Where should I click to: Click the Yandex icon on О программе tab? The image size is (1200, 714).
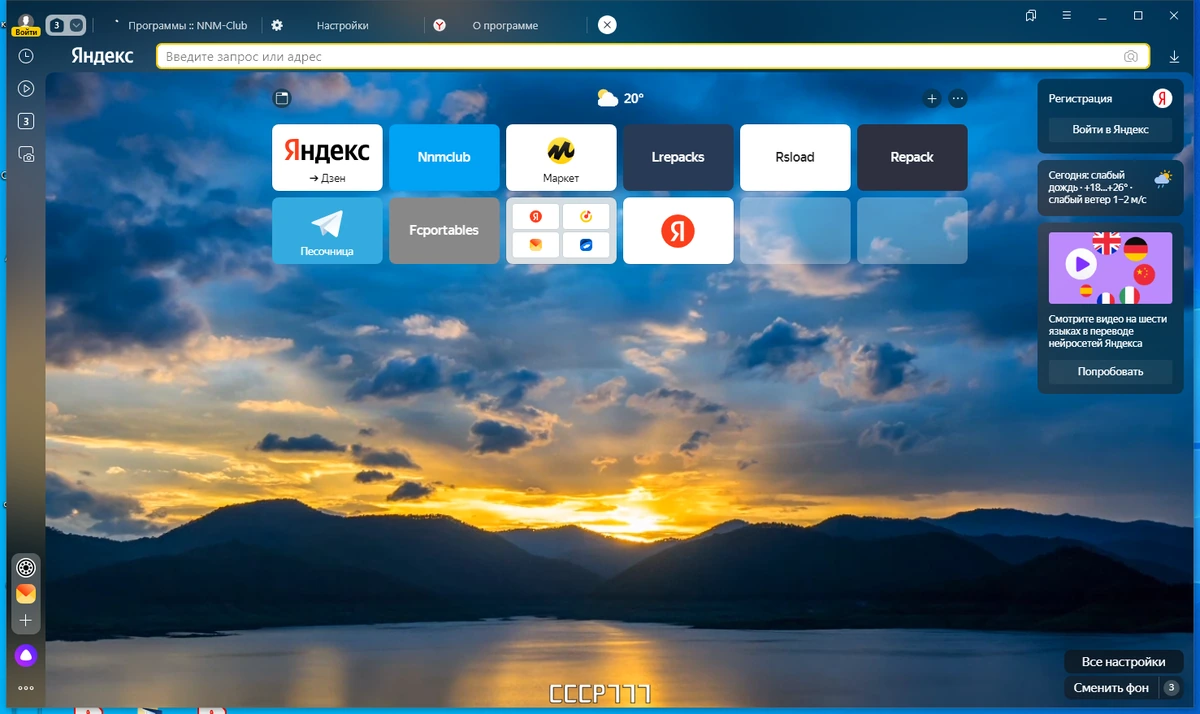pyautogui.click(x=440, y=25)
